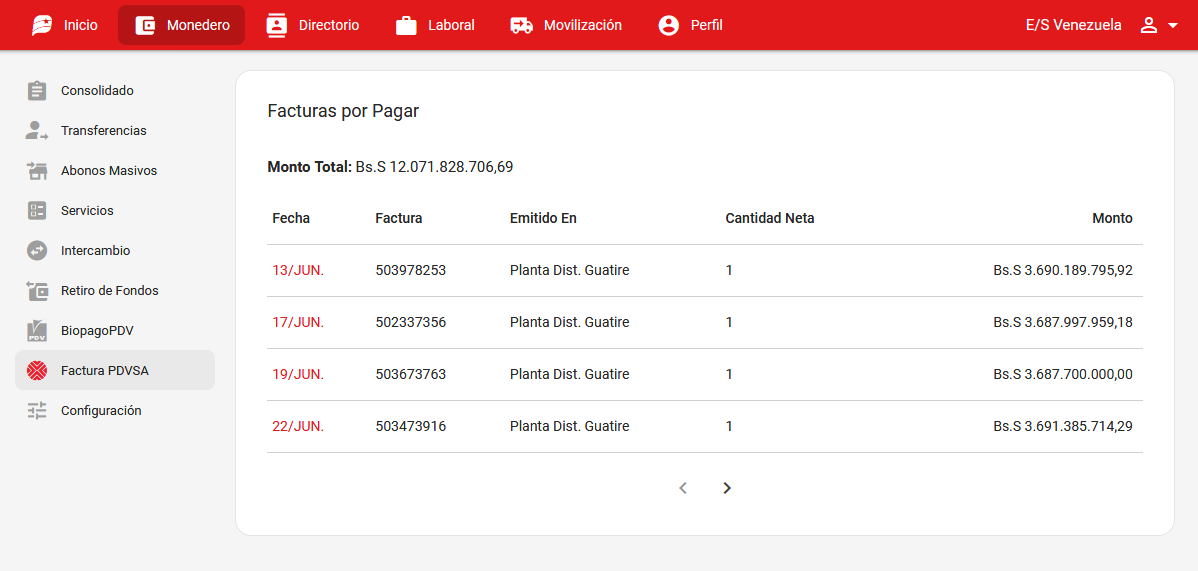Select Retiro de Fondos in the sidebar
The image size is (1198, 571).
point(115,290)
